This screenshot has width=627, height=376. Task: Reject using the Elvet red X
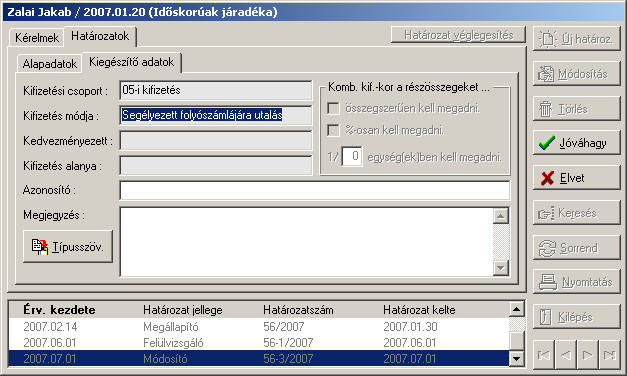577,178
